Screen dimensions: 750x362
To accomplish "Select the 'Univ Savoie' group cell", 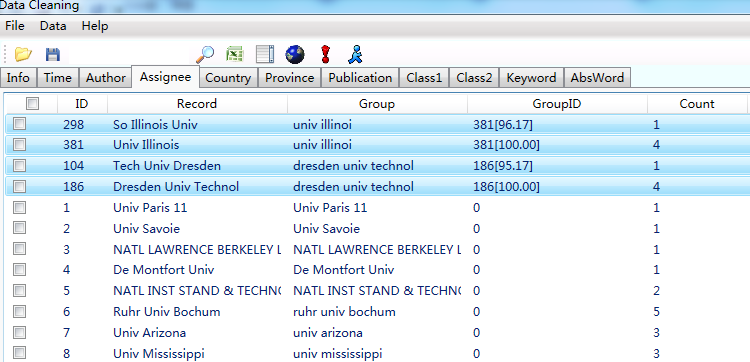I will pyautogui.click(x=326, y=229).
